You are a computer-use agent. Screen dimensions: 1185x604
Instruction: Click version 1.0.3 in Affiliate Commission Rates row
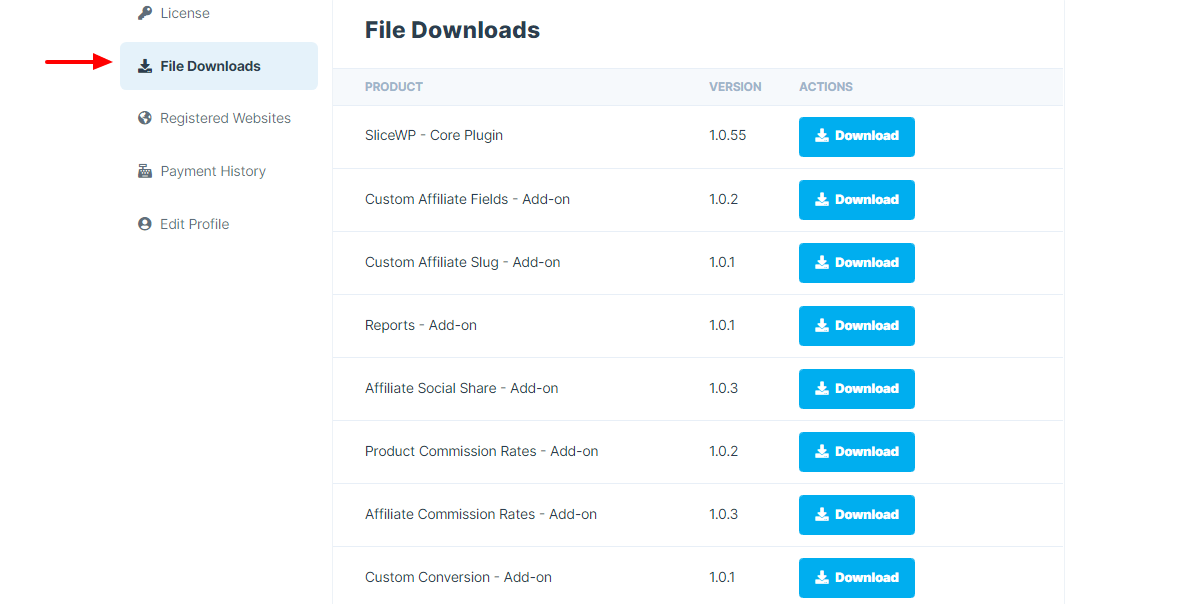[x=723, y=514]
